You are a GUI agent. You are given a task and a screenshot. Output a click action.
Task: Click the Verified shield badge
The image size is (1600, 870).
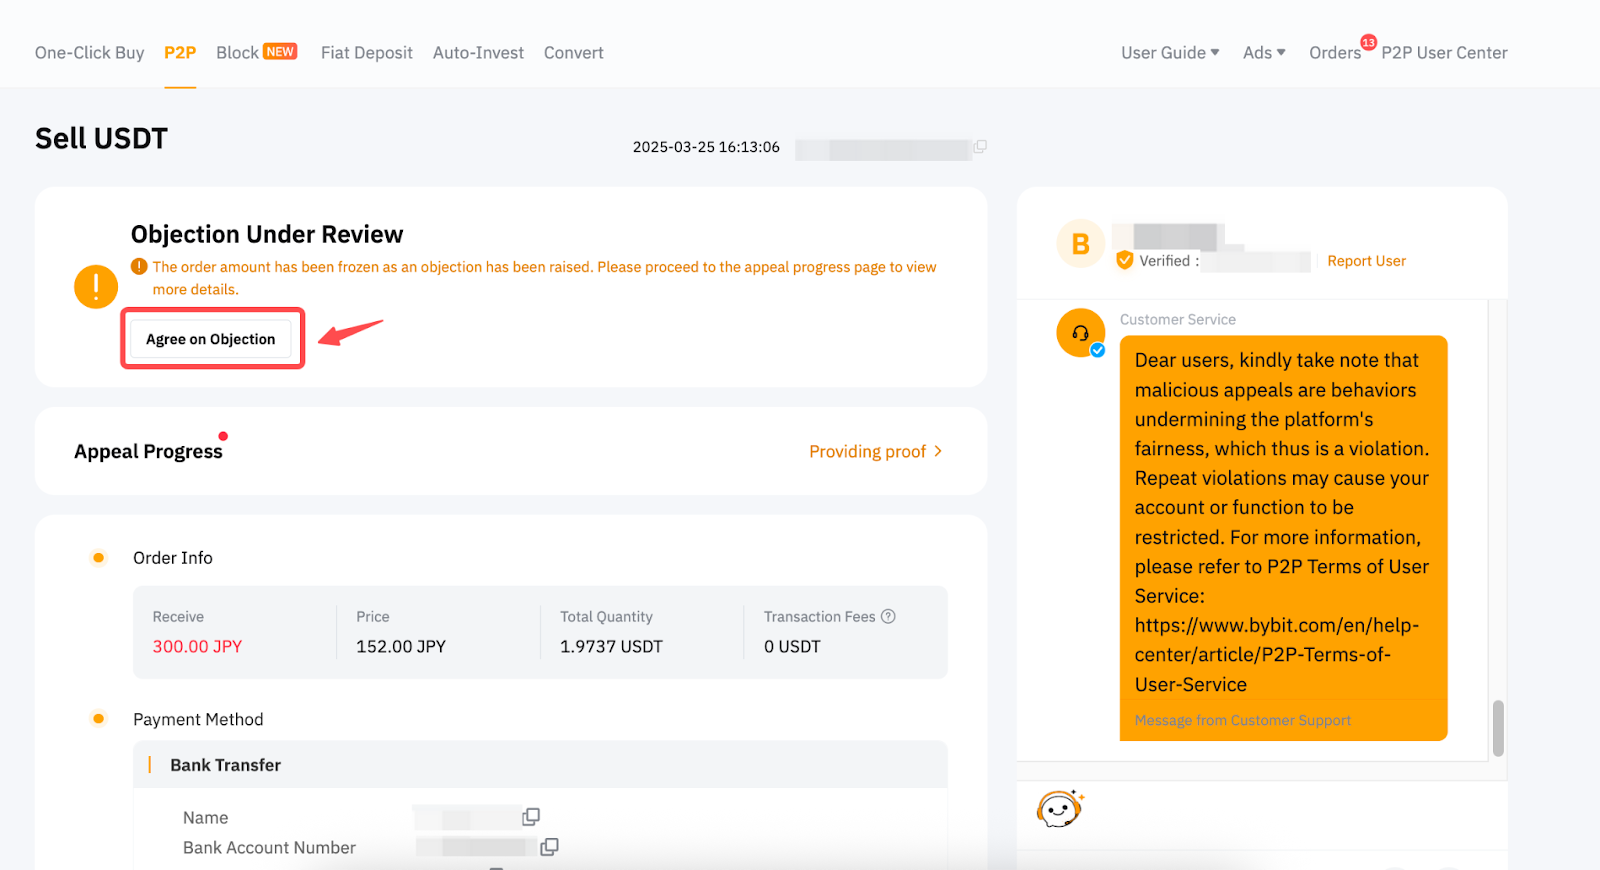coord(1125,260)
